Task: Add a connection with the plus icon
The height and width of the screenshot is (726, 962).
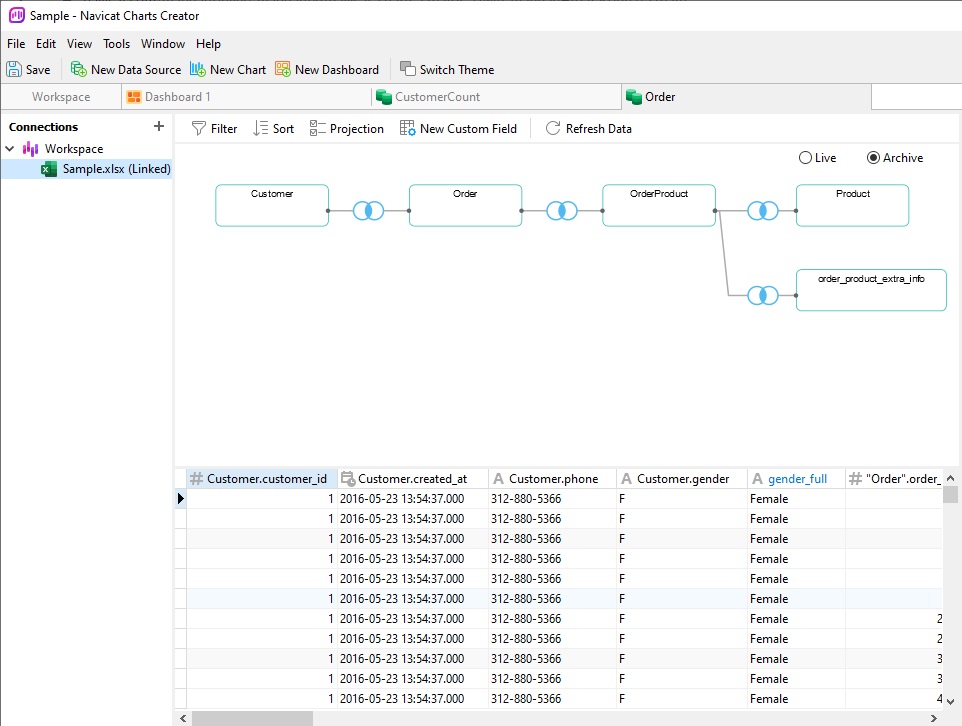Action: [x=159, y=126]
